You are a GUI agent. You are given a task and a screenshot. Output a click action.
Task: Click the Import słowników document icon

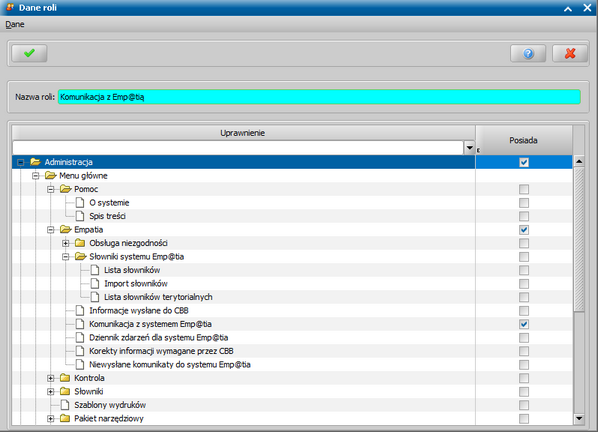click(95, 283)
